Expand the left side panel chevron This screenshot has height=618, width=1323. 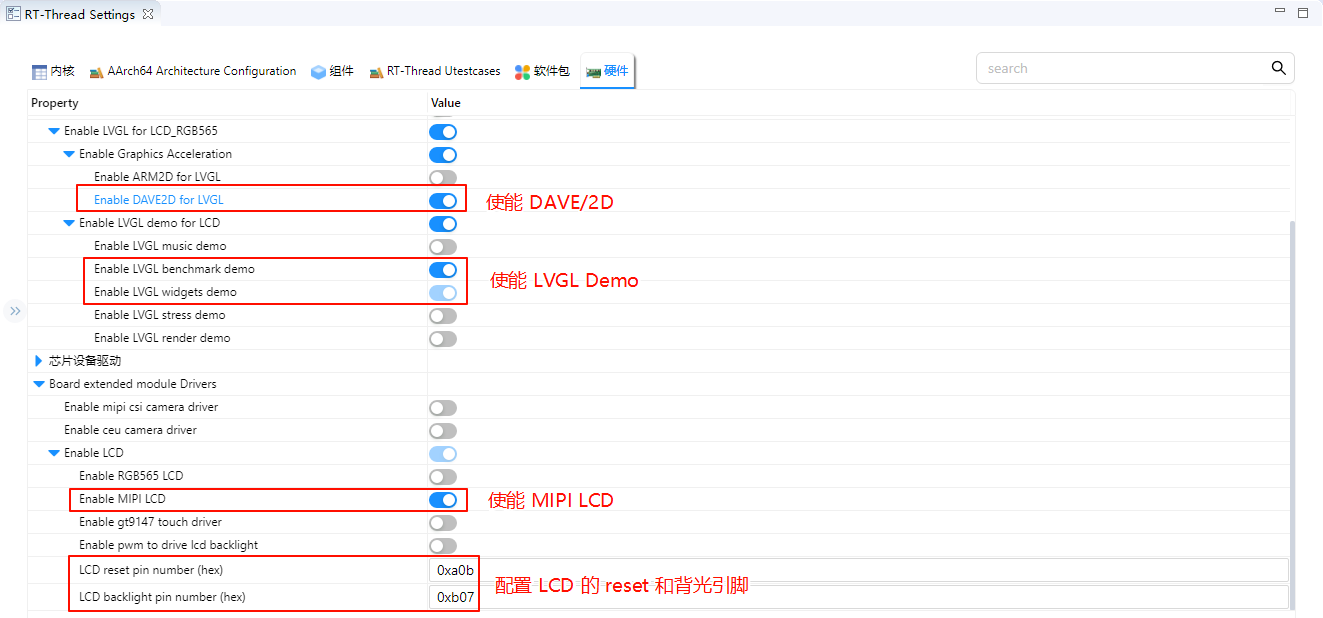15,311
